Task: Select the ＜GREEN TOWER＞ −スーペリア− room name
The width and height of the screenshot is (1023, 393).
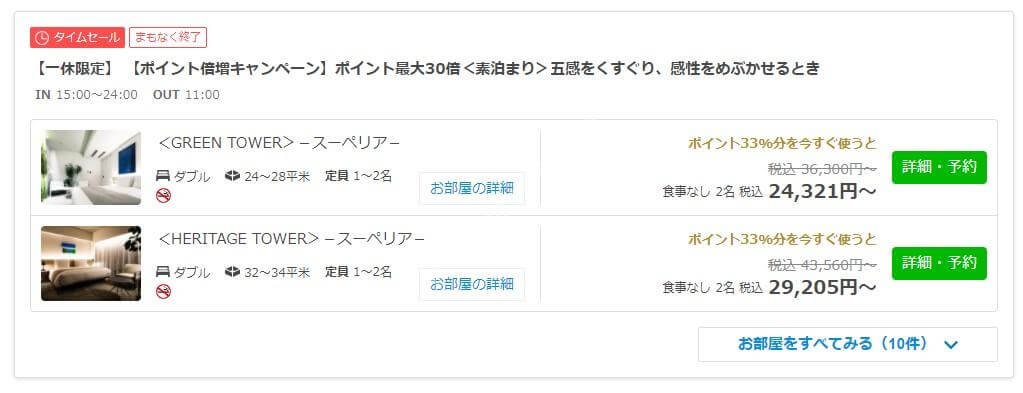Action: (279, 143)
